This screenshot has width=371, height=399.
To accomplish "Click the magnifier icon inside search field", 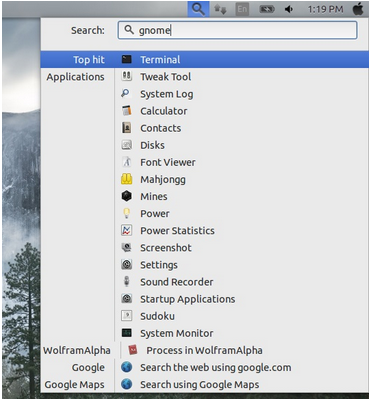I will [x=129, y=30].
